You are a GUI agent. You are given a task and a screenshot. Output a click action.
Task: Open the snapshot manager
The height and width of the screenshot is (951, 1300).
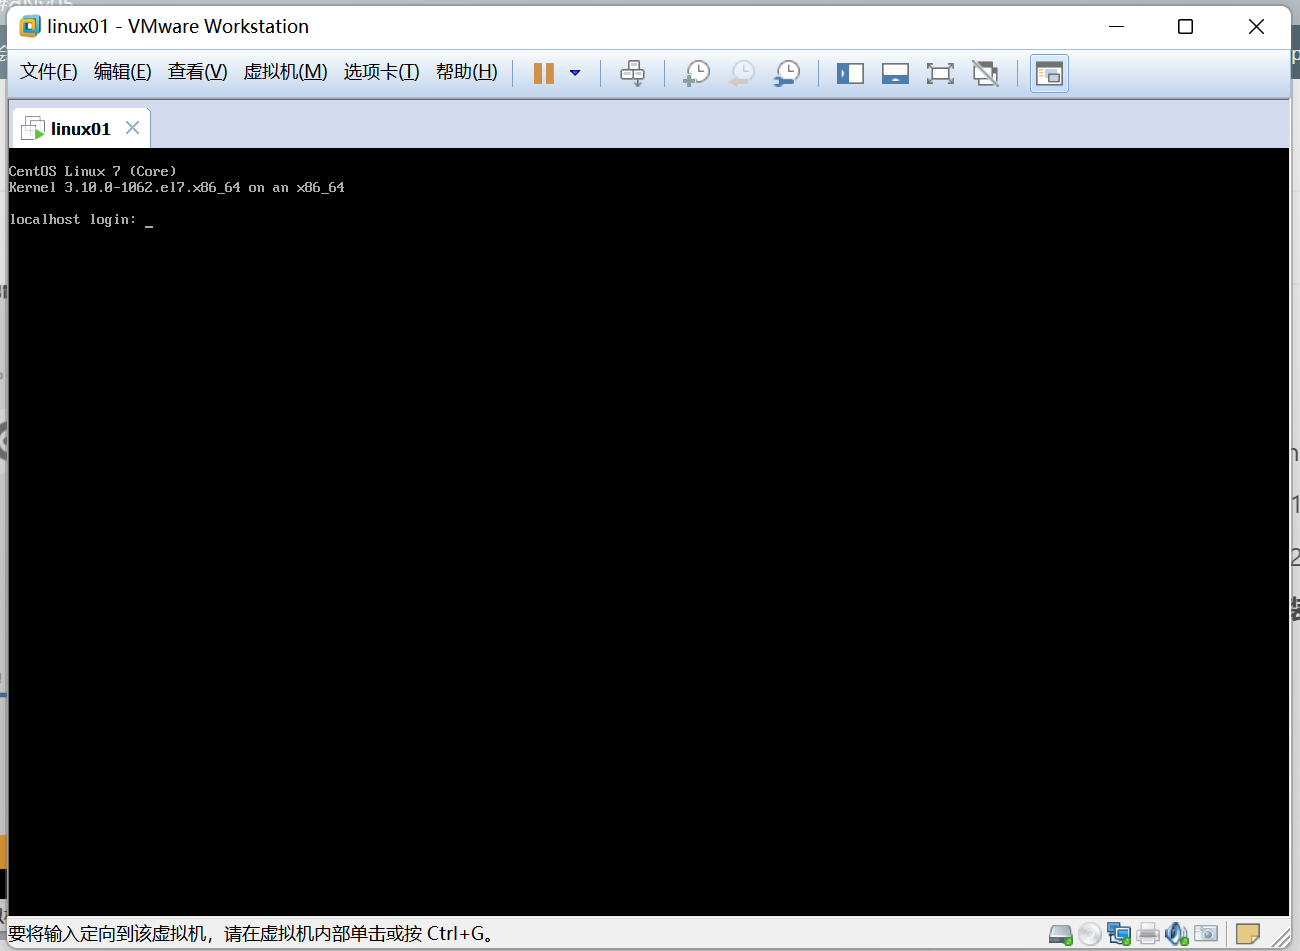(787, 73)
